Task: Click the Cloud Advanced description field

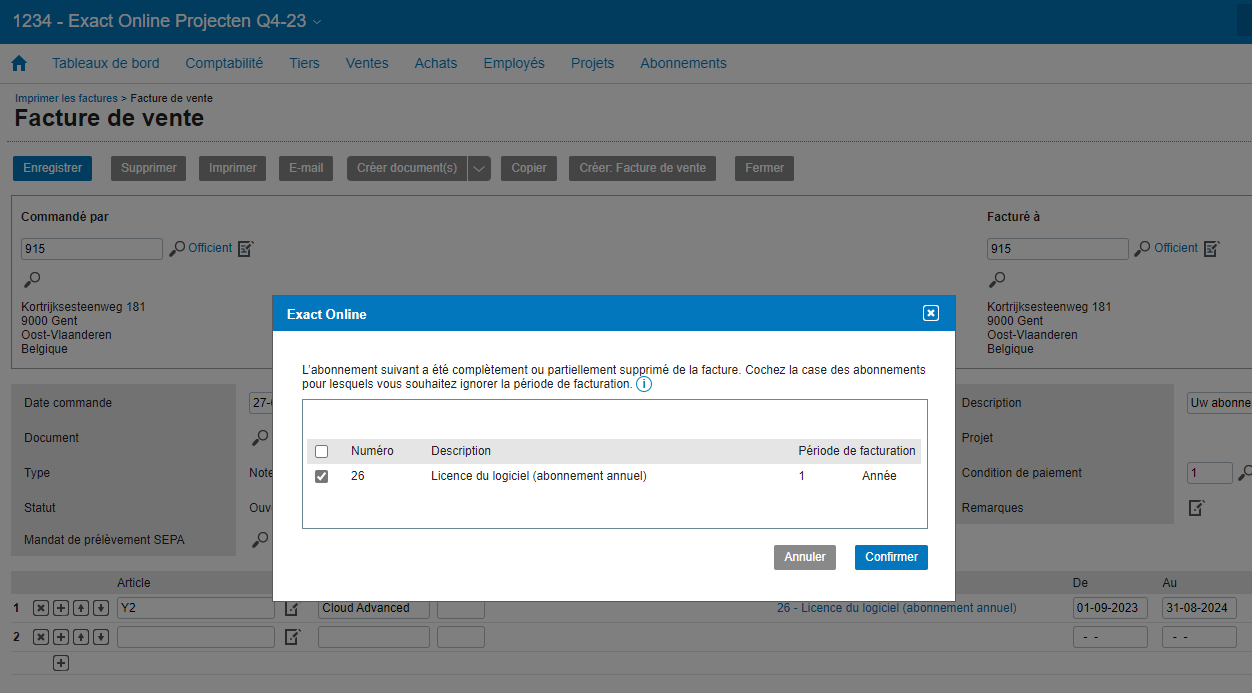Action: [x=375, y=608]
